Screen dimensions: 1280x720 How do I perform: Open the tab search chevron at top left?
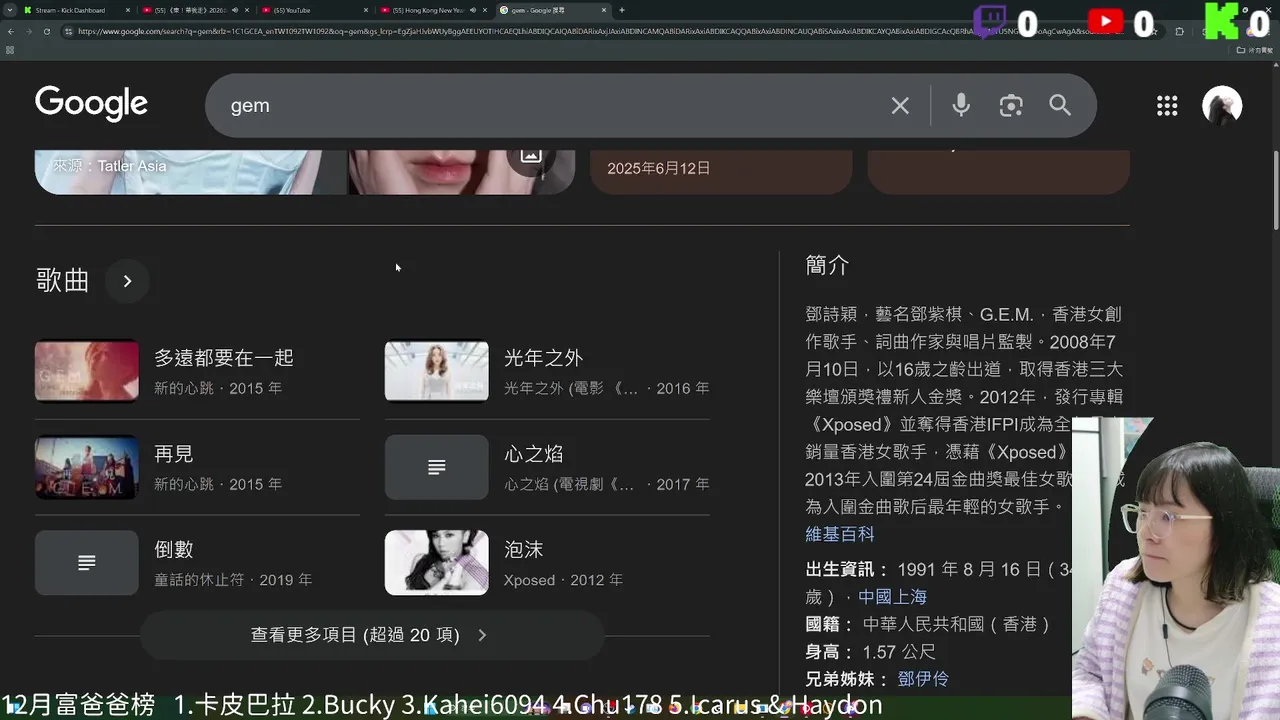[x=9, y=10]
